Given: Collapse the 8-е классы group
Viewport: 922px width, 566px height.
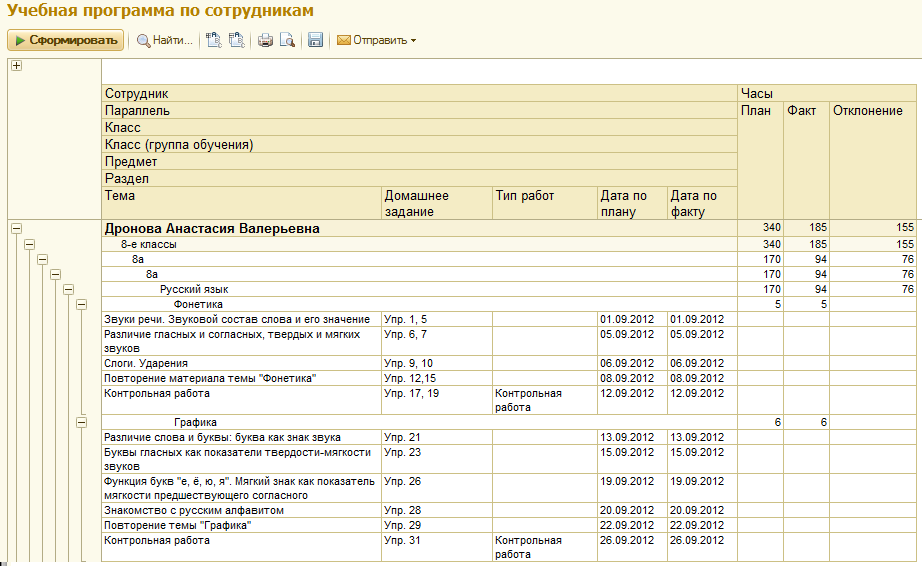Looking at the screenshot, I should [29, 244].
